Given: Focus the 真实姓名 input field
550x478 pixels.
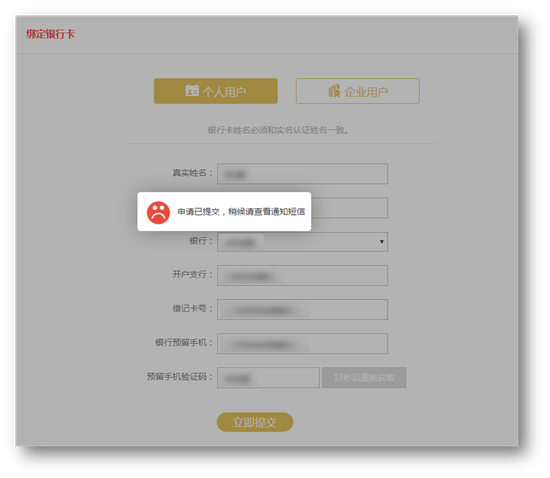Looking at the screenshot, I should [302, 173].
